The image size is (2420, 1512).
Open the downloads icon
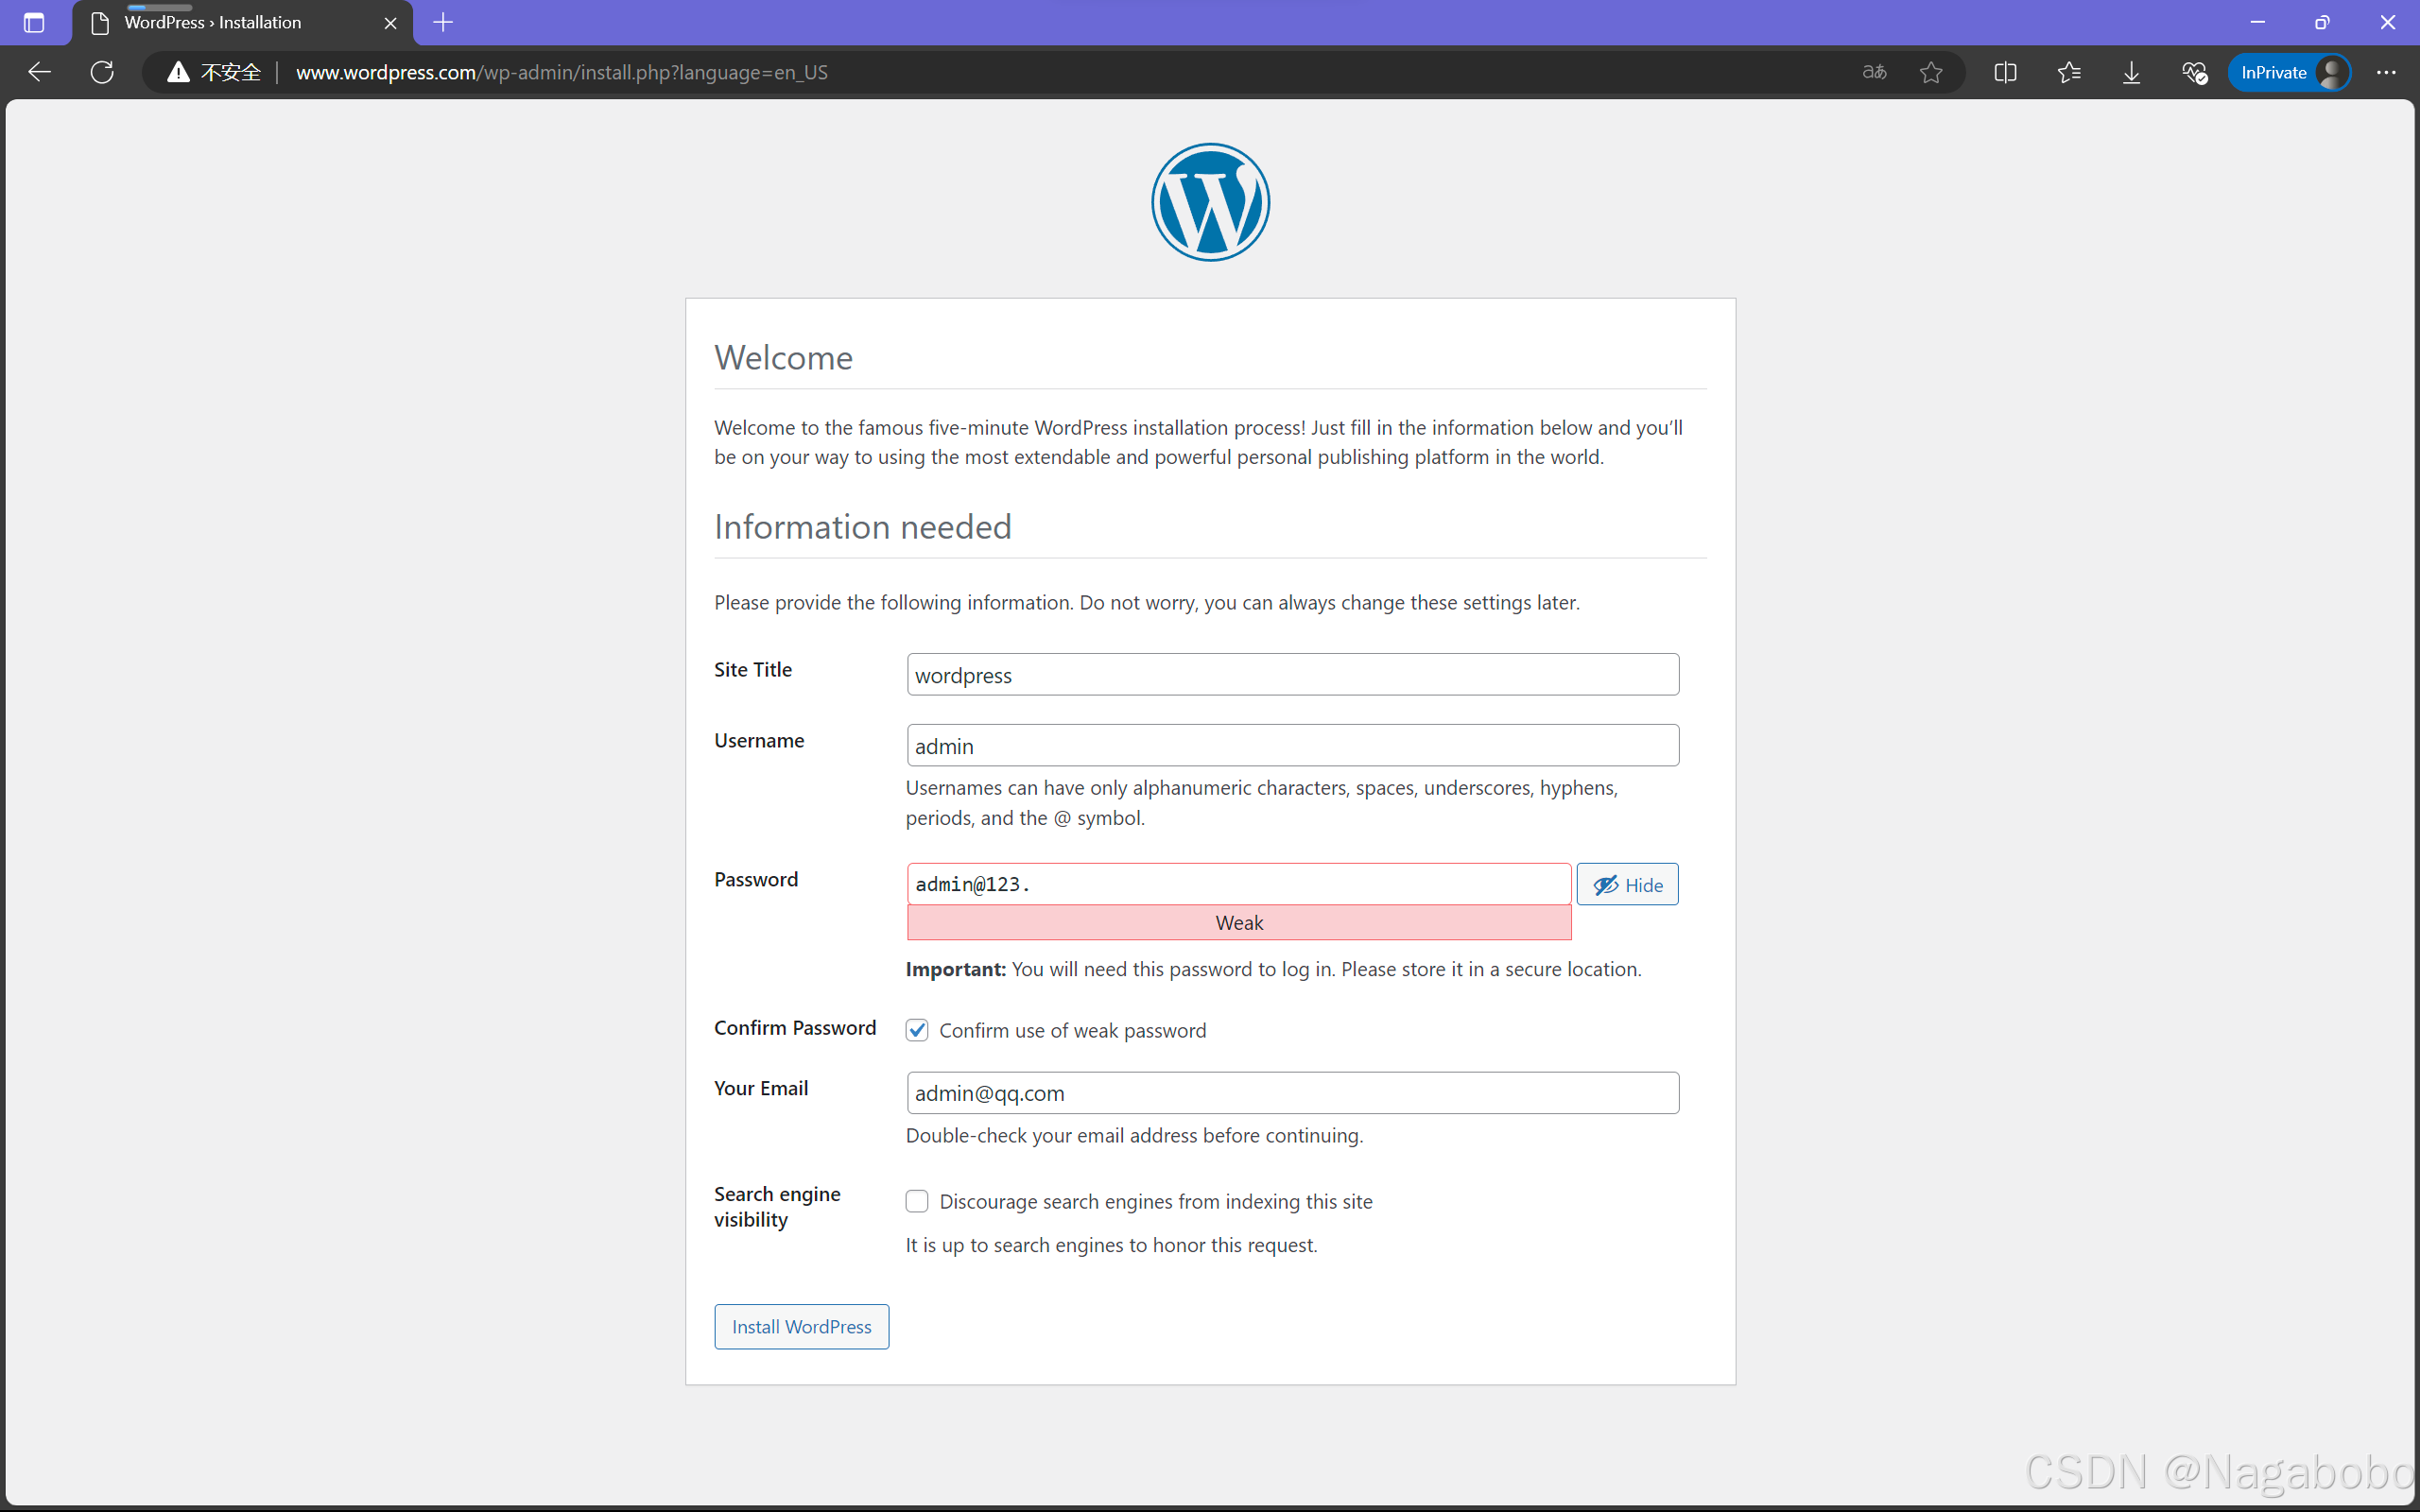[x=2131, y=72]
